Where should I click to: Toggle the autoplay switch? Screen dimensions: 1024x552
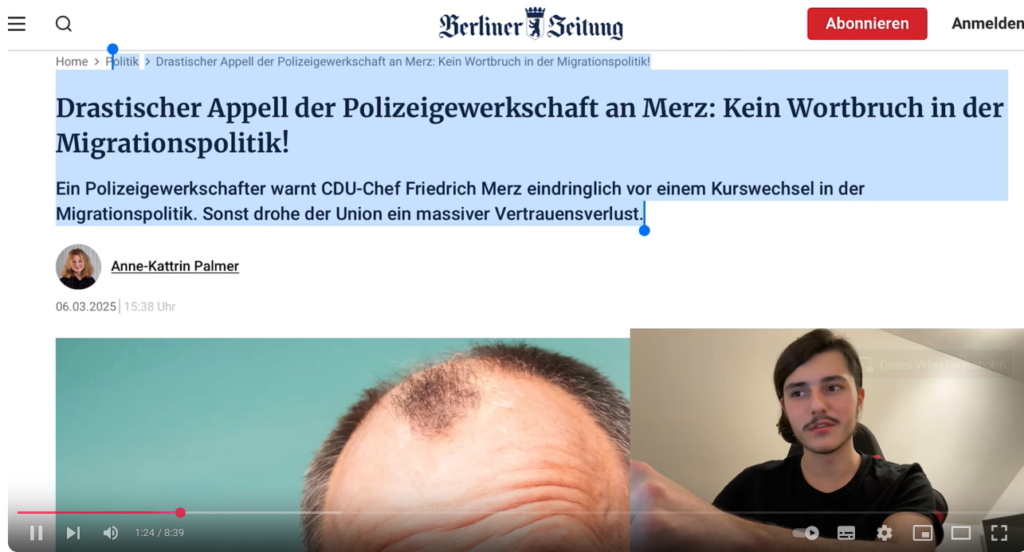[806, 533]
